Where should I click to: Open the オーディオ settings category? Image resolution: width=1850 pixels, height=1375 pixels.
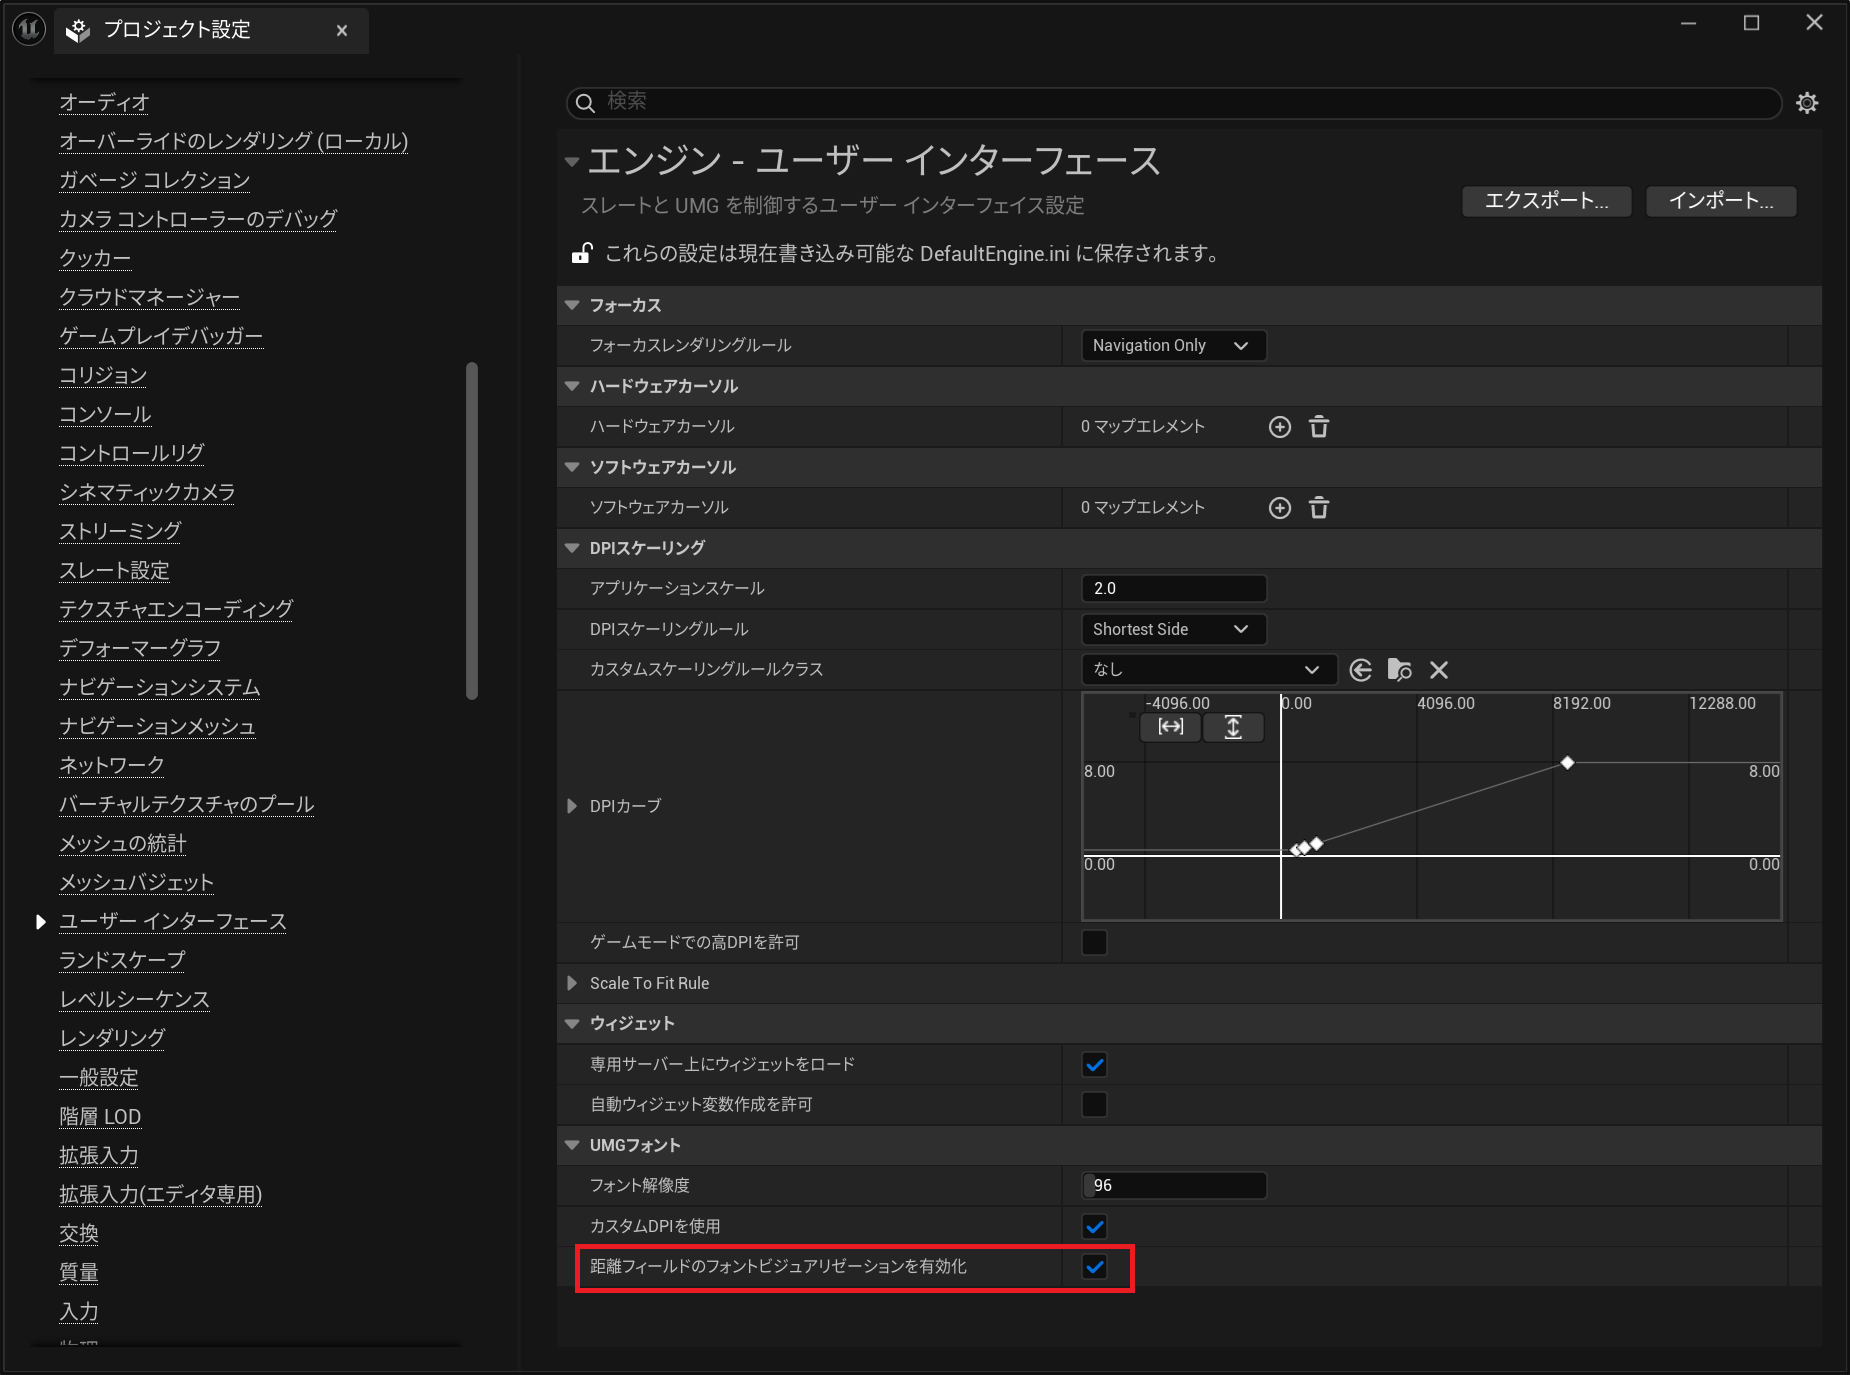click(104, 102)
